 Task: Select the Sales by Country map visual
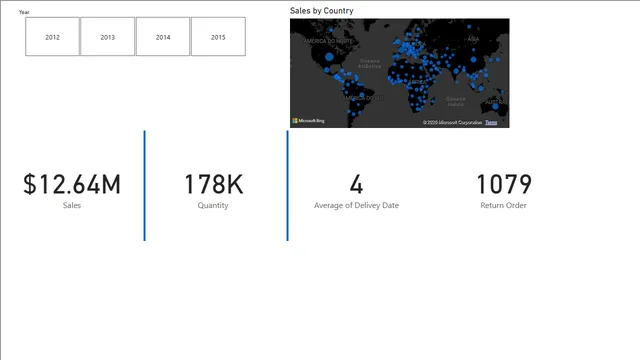coord(400,73)
